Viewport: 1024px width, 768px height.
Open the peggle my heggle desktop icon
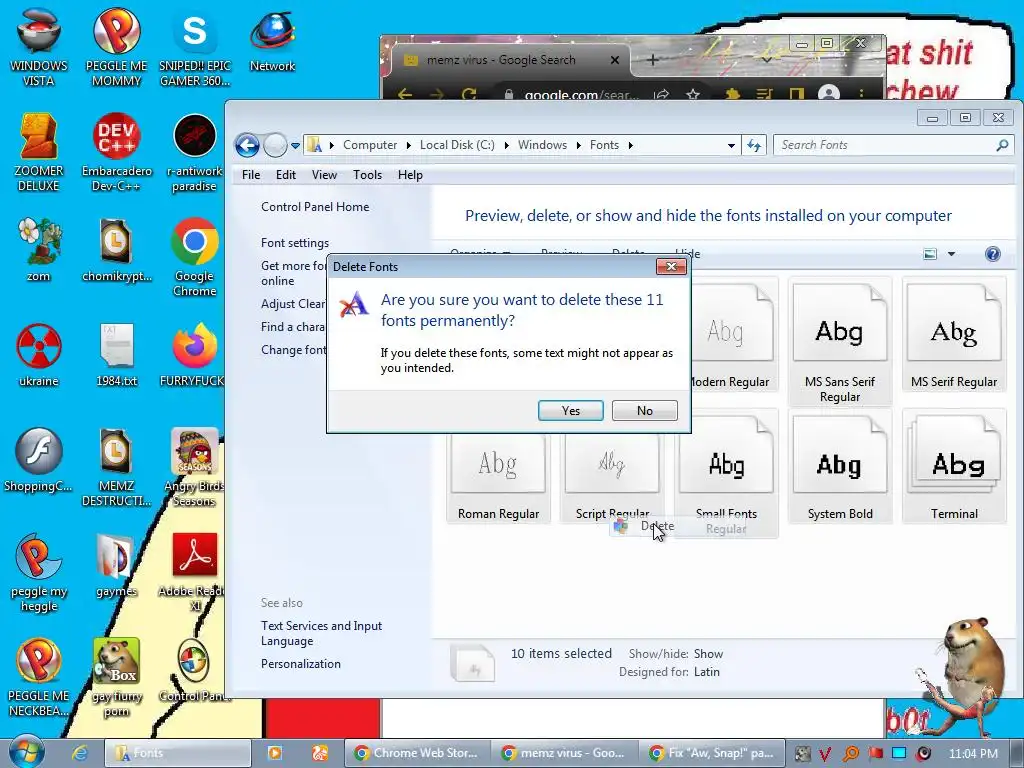pos(39,572)
